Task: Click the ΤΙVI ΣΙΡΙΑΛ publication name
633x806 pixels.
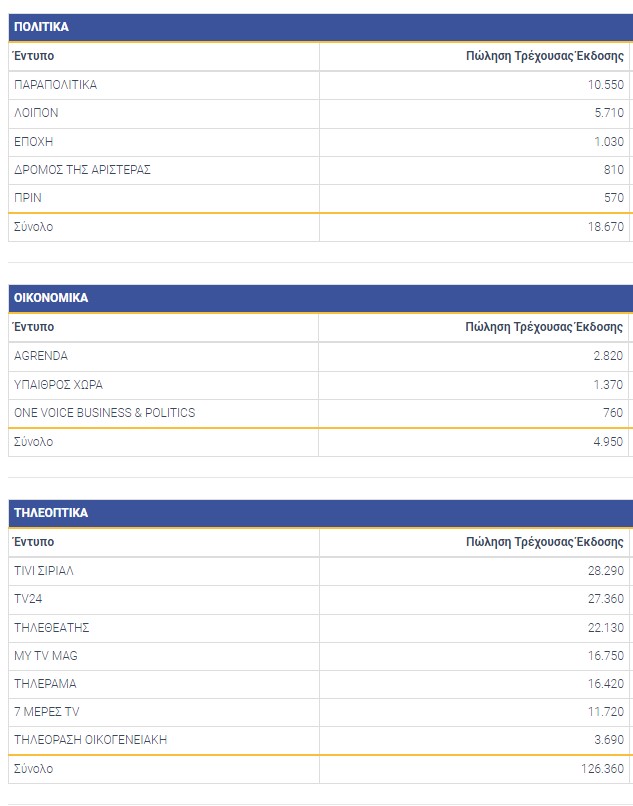Action: pos(44,571)
